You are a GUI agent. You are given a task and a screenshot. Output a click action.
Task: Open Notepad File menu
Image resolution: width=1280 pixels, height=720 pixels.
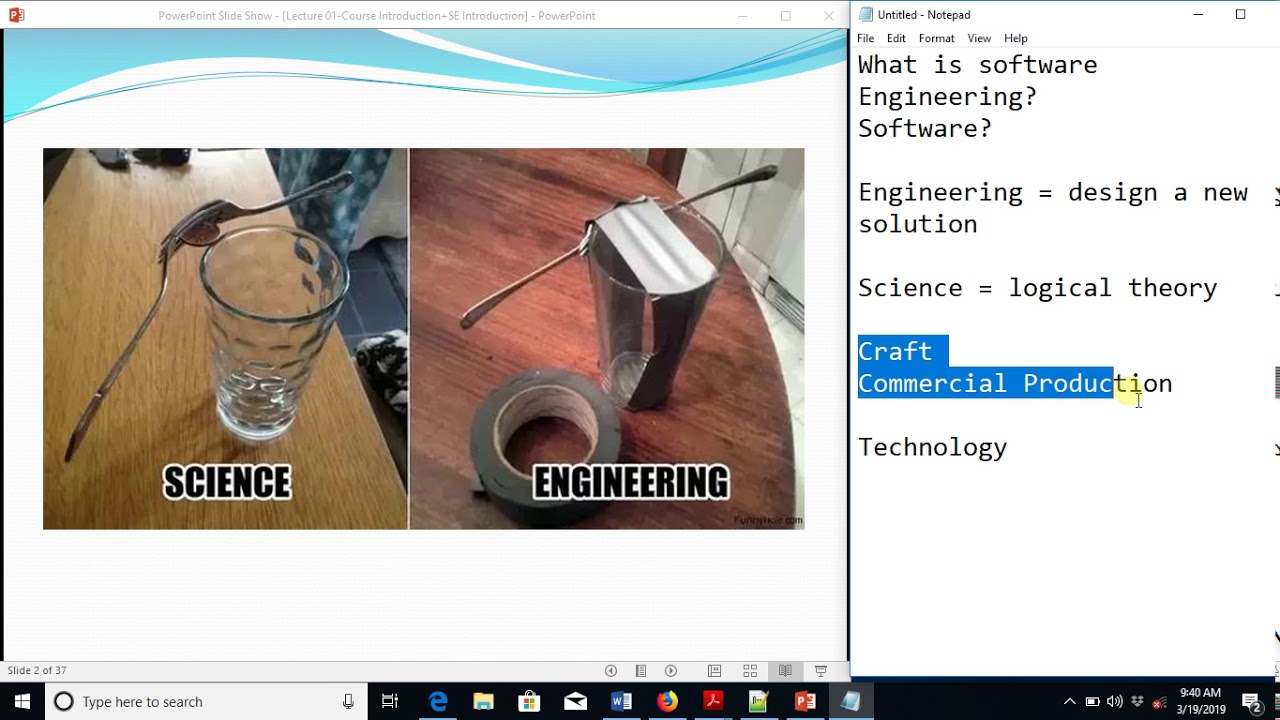click(x=865, y=38)
